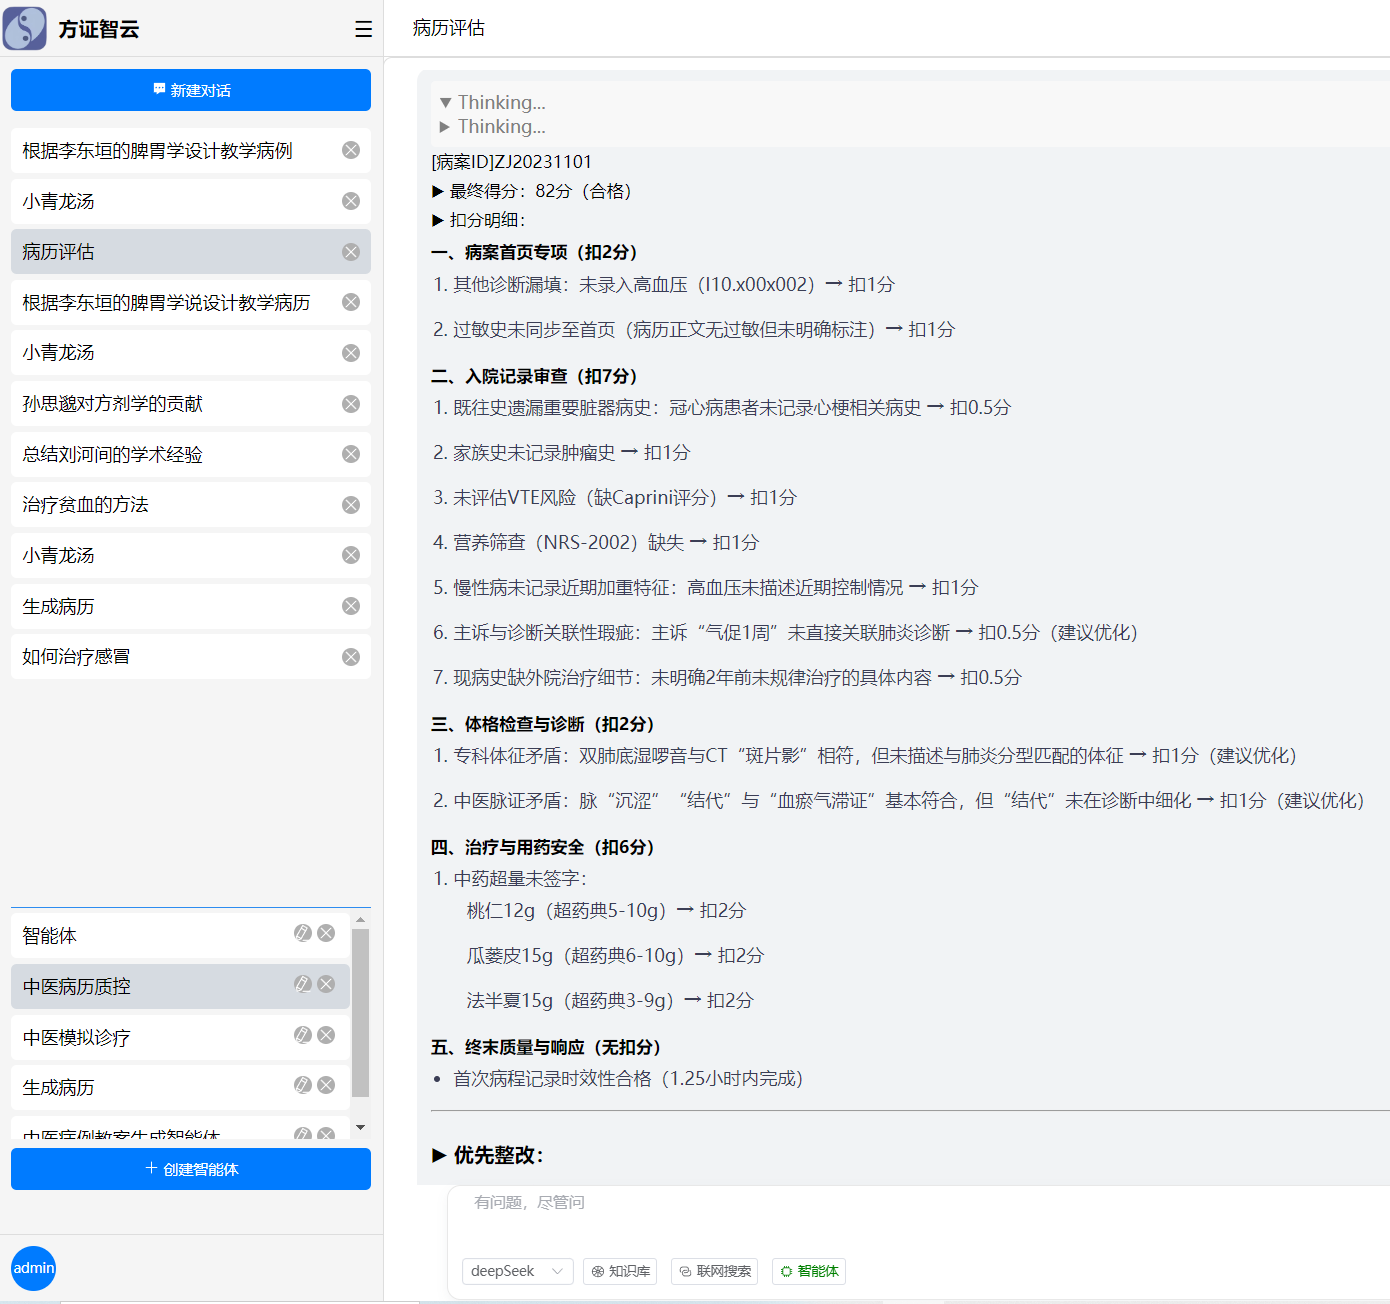Toggle the 知识库 knowledge base option

(x=620, y=1271)
